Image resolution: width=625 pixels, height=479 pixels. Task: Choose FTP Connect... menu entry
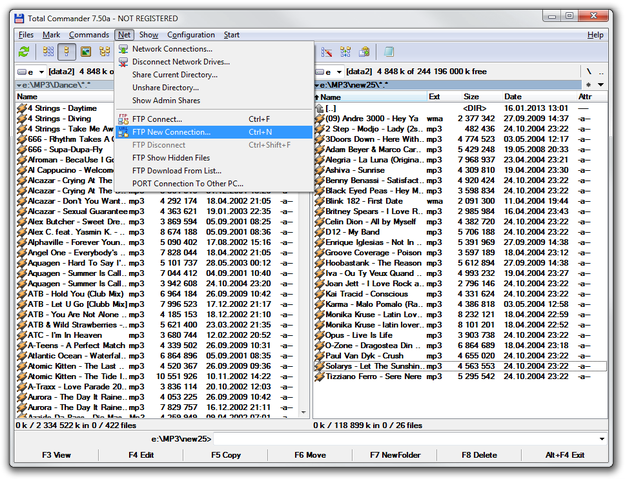(214, 119)
